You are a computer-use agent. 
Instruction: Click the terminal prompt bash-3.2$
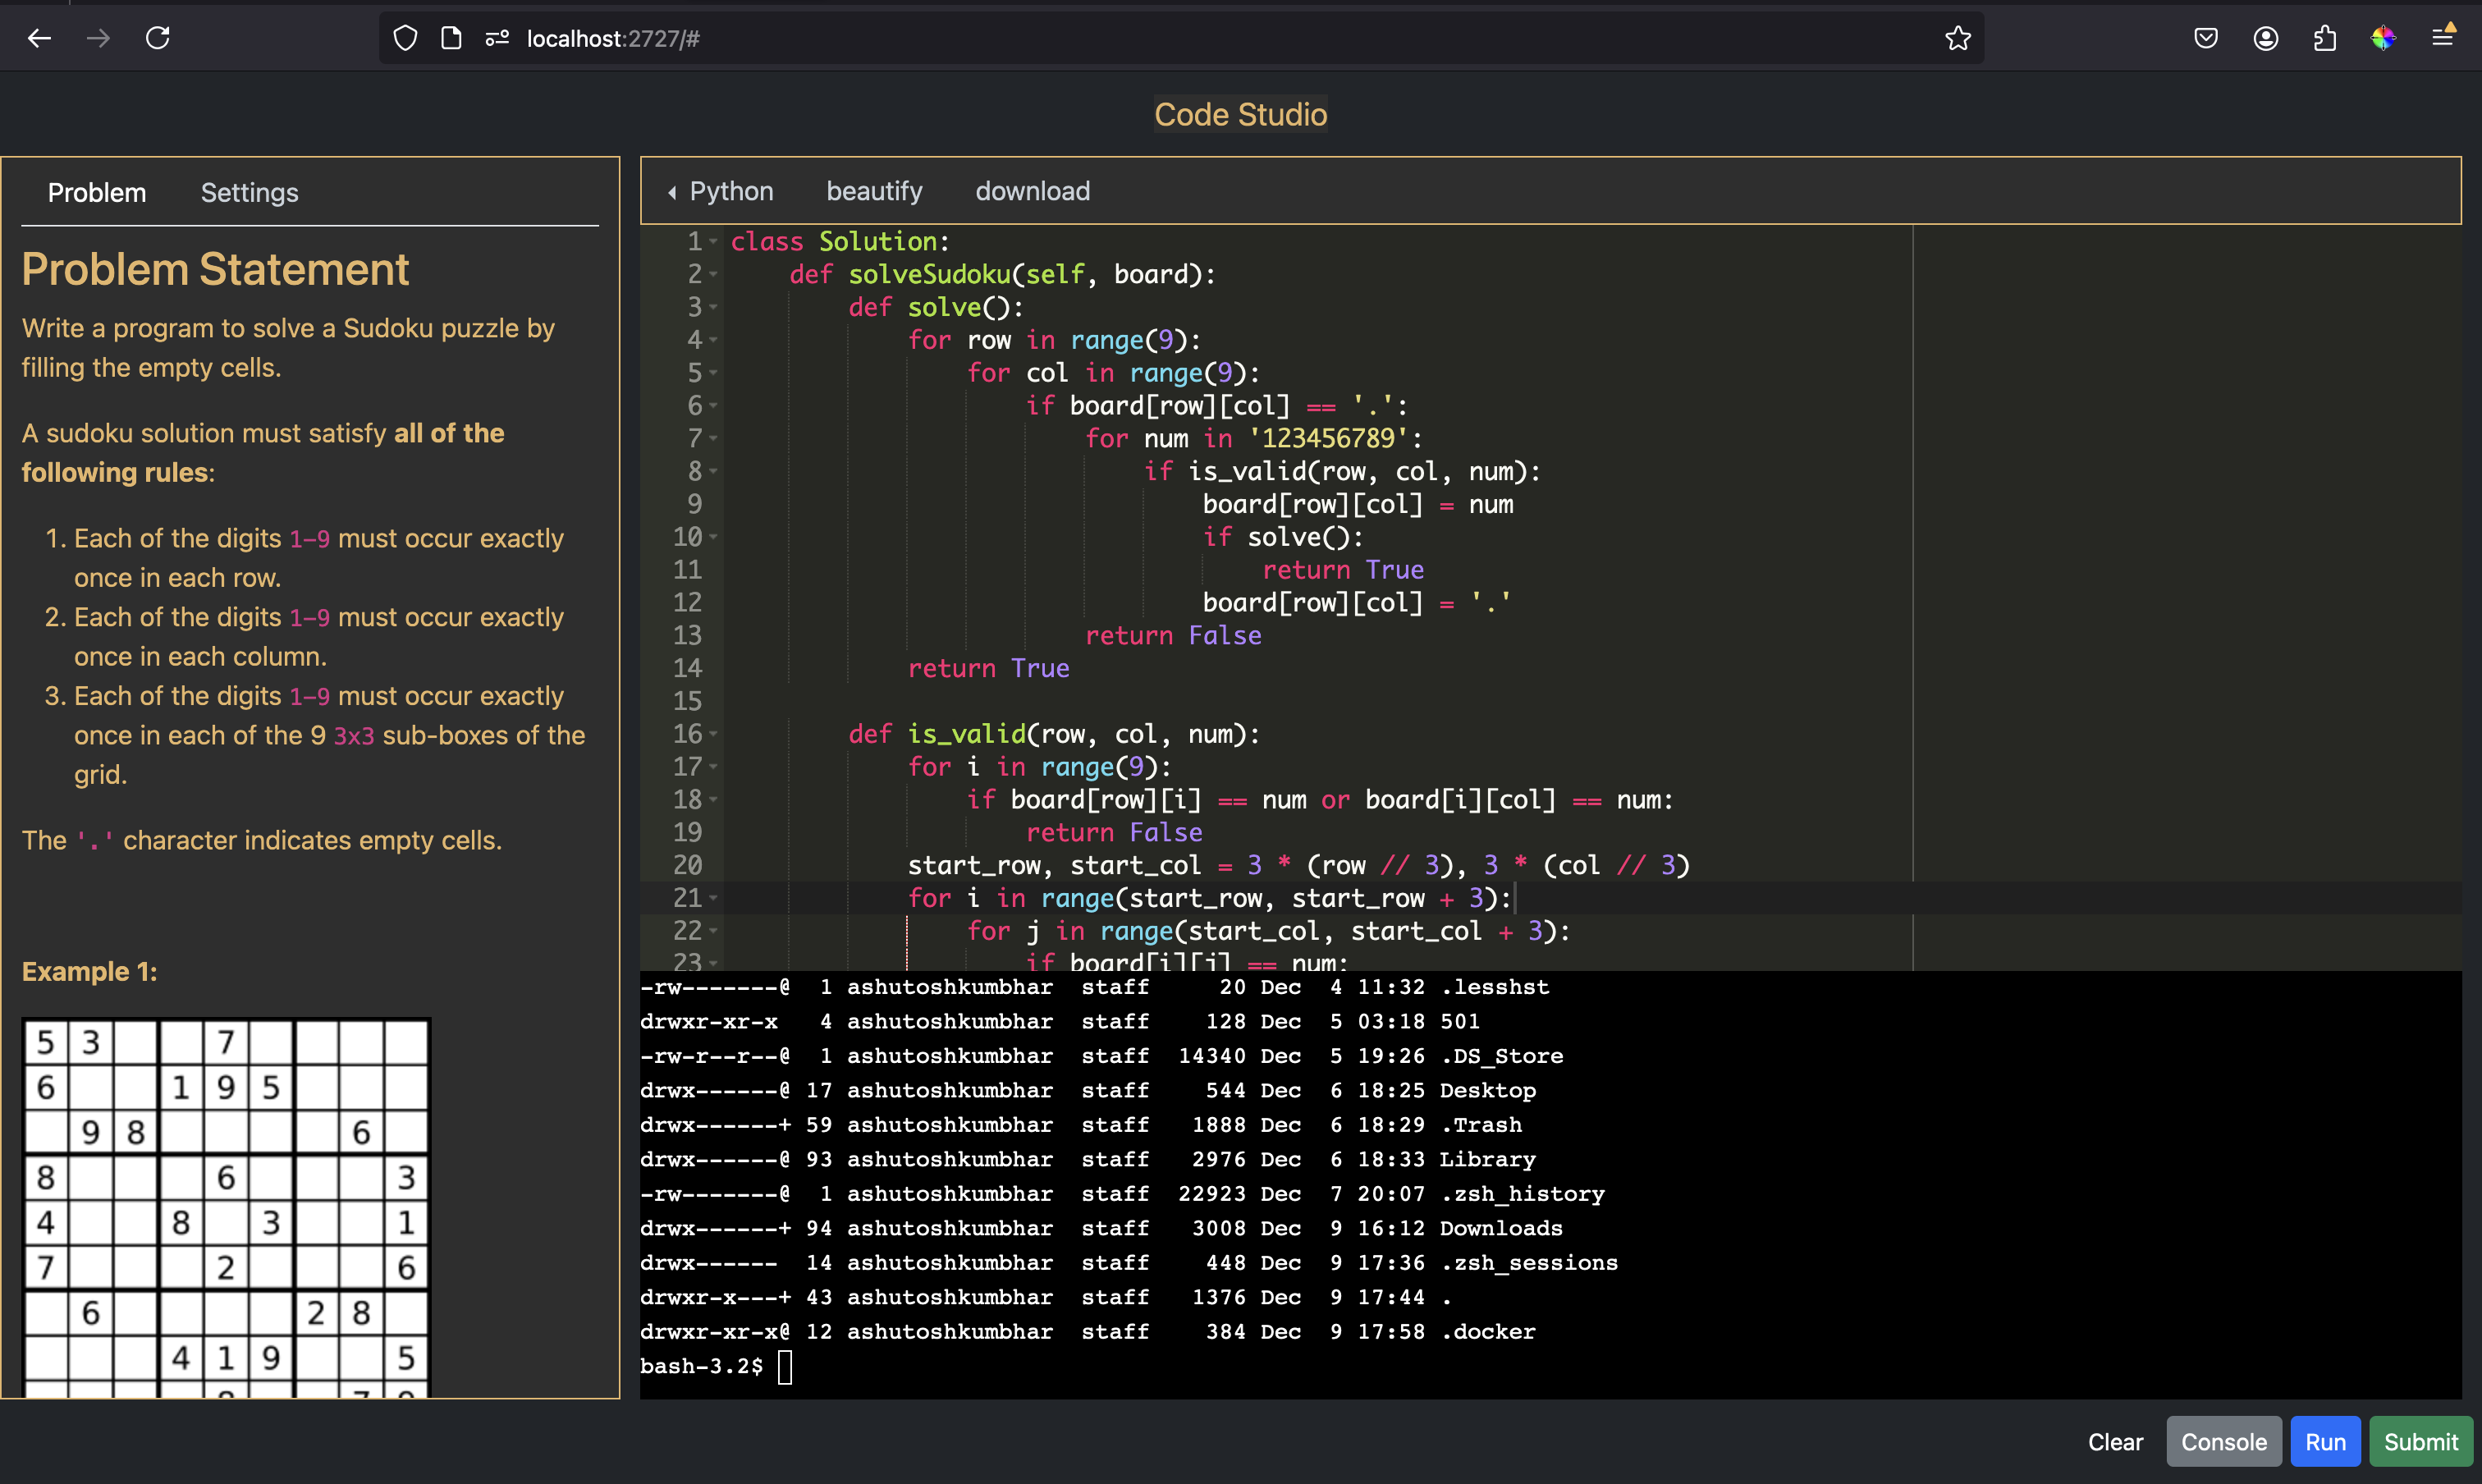[701, 1366]
